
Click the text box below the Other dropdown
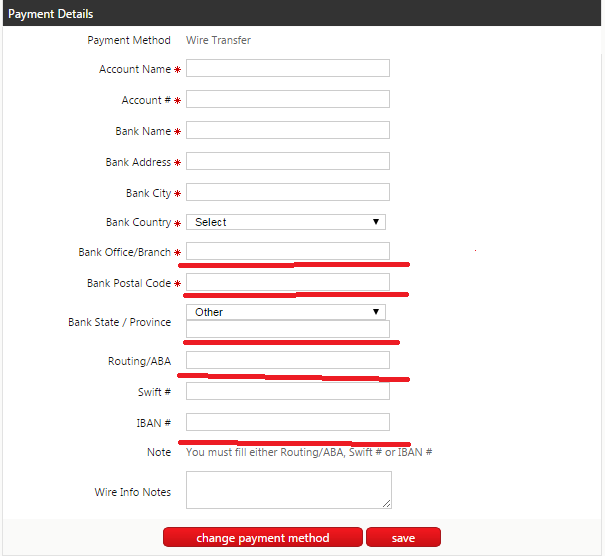(x=287, y=329)
